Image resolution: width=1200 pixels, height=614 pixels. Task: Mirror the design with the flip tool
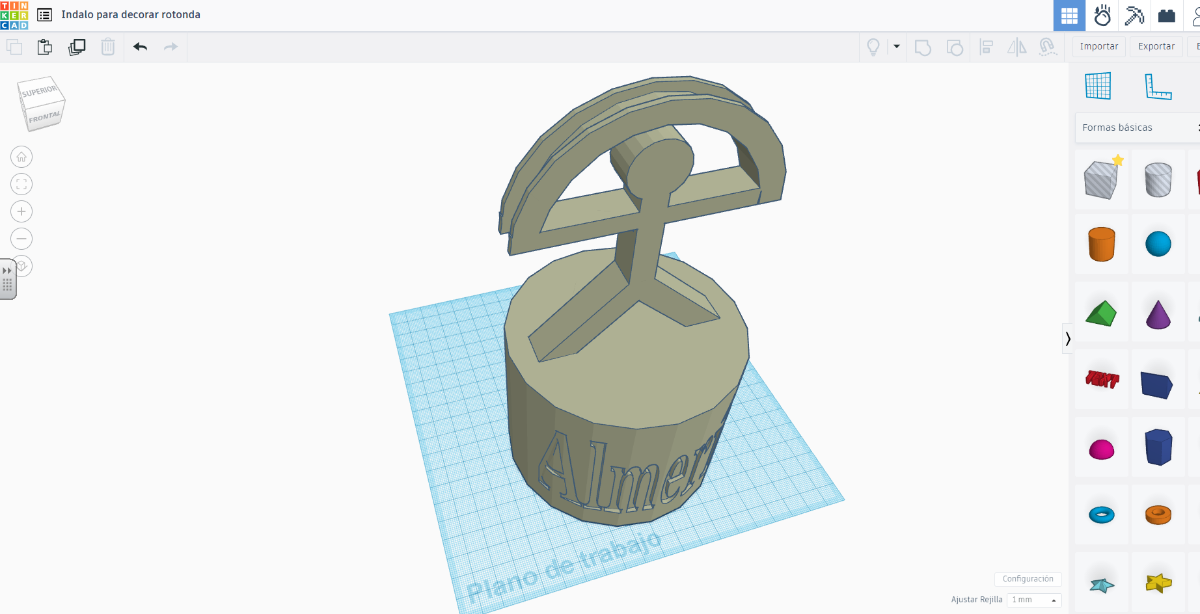1015,46
